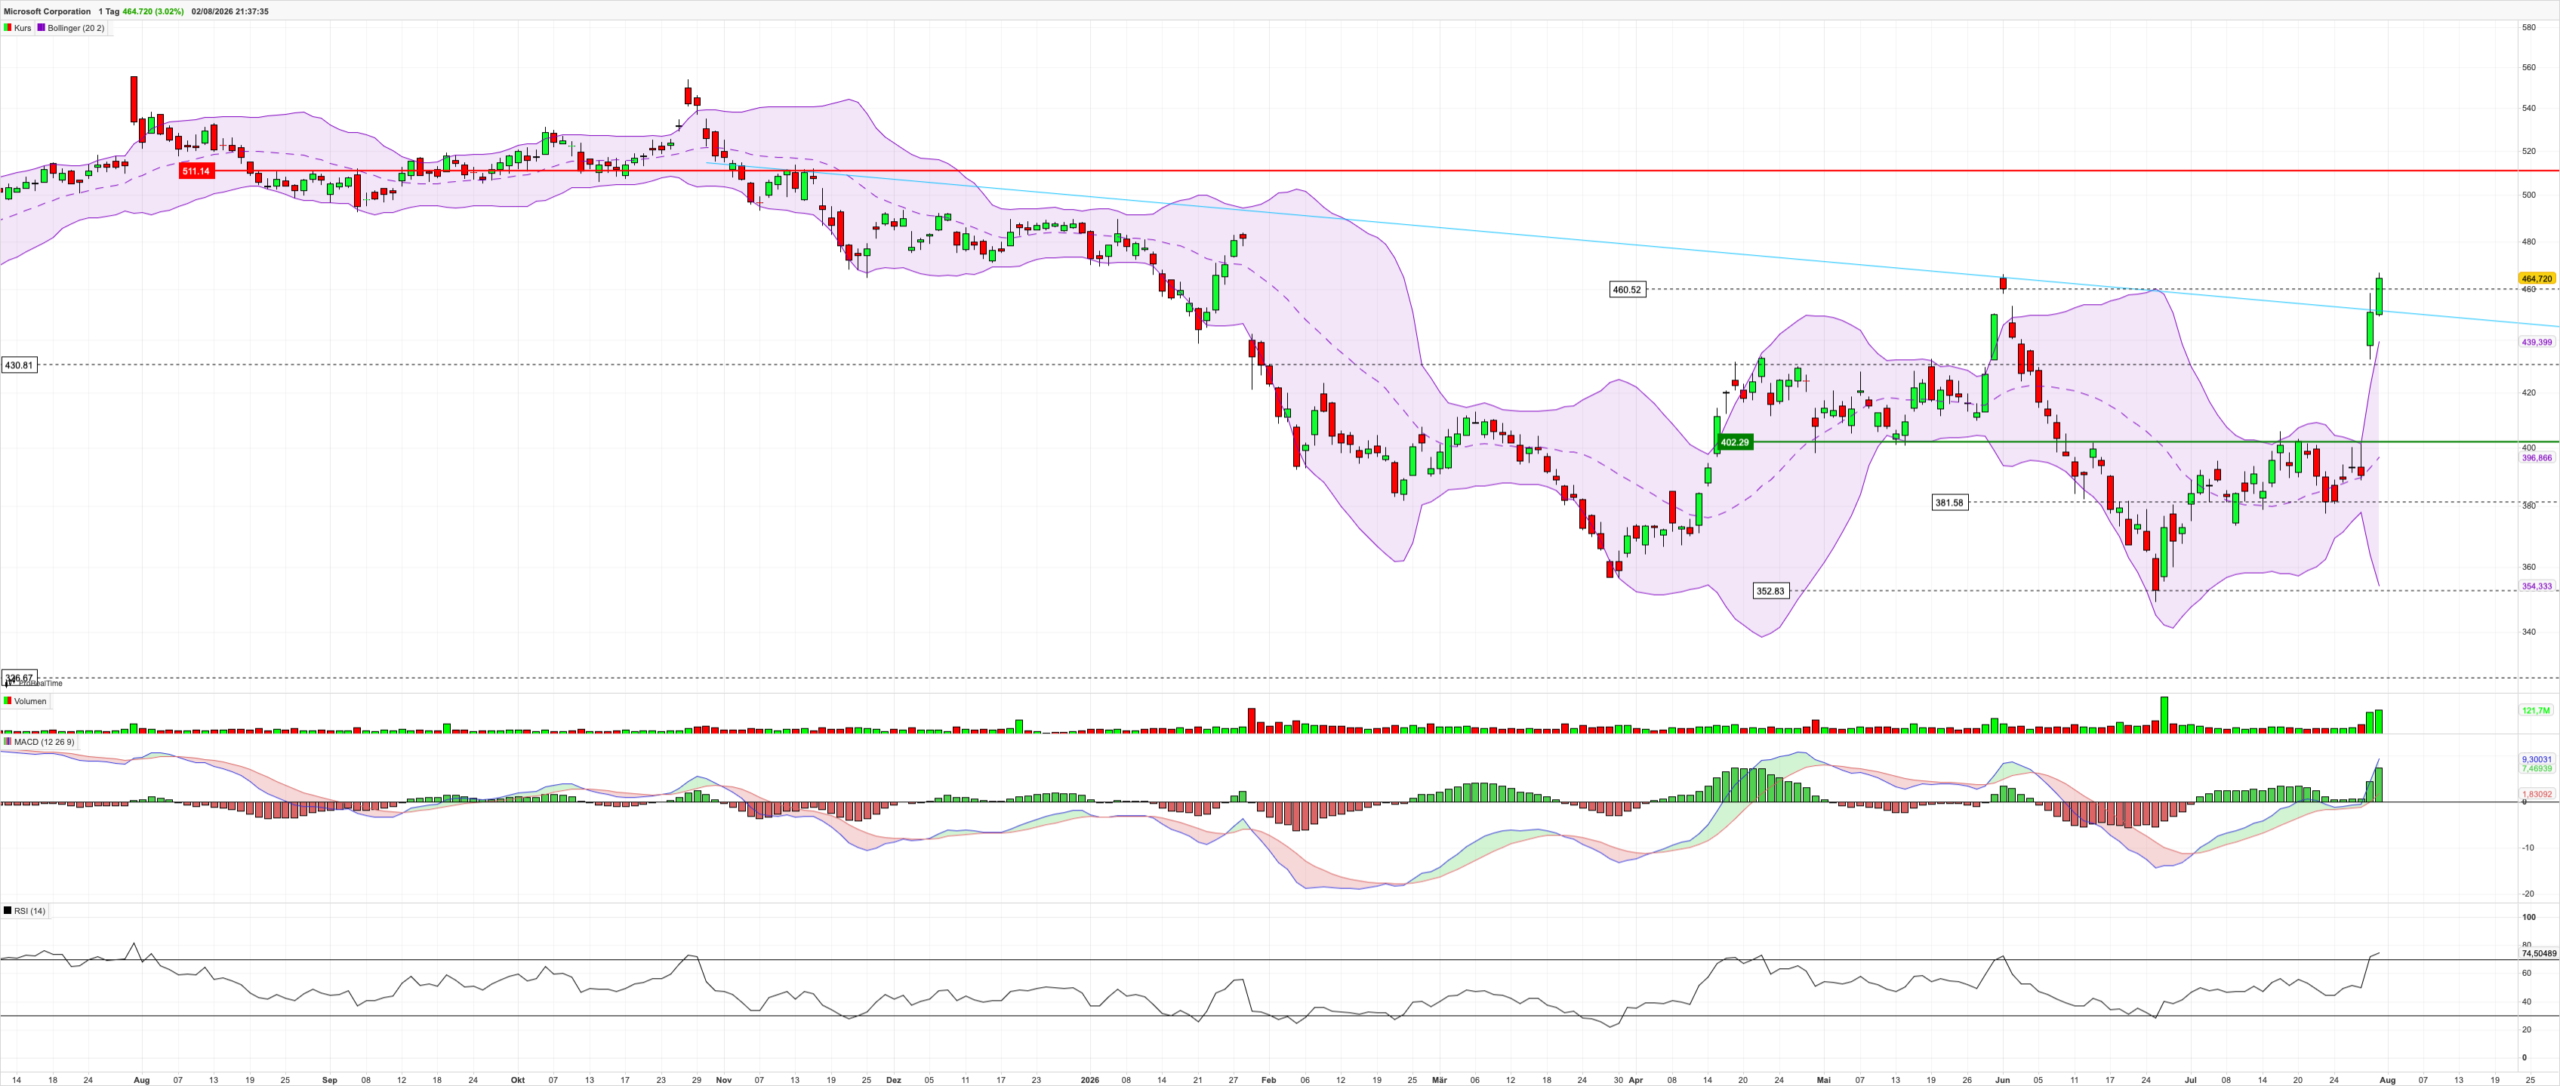Screen dimensions: 2560x1086
Task: Click the Mär label on time axis
Action: coord(1439,1080)
